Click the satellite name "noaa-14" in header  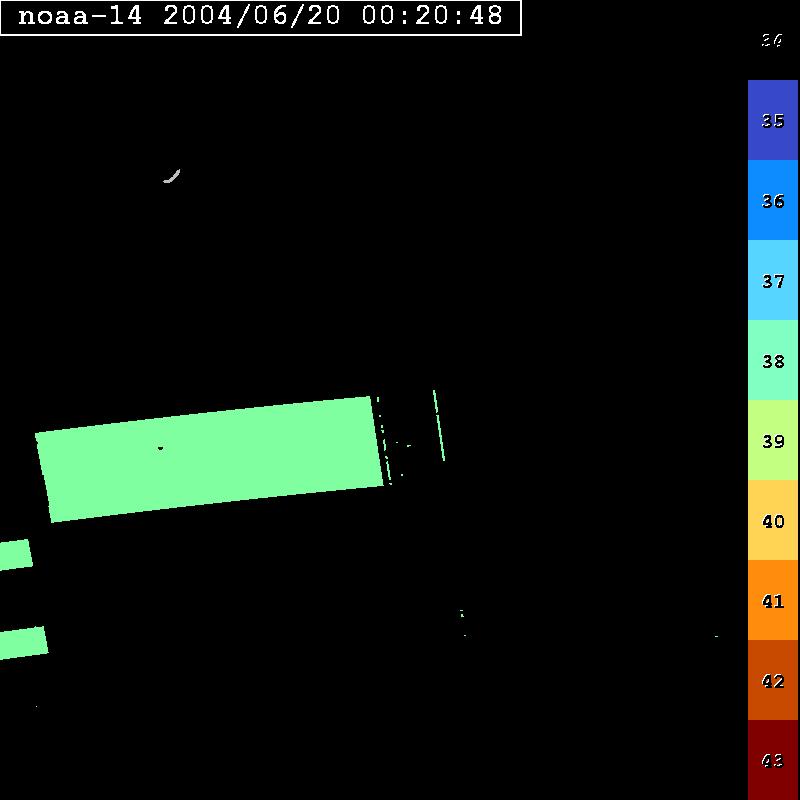82,17
